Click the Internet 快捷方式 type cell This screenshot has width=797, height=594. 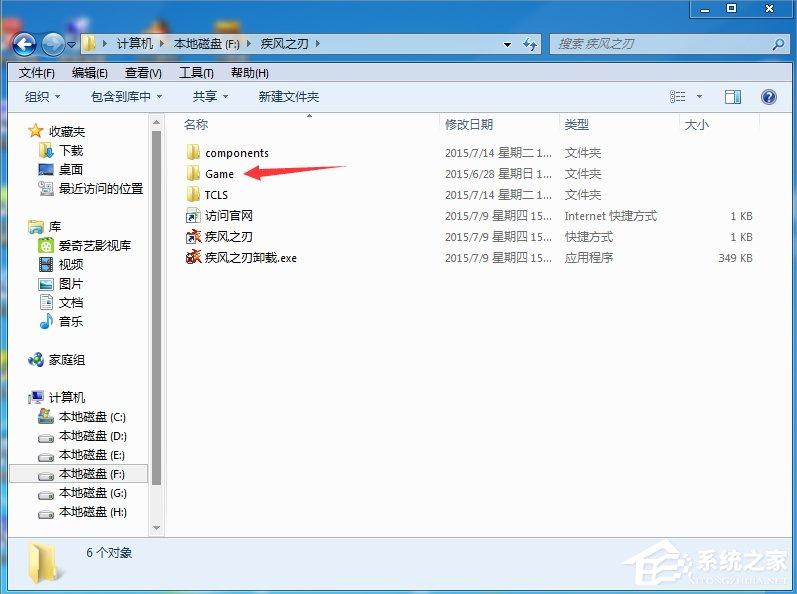pos(610,216)
